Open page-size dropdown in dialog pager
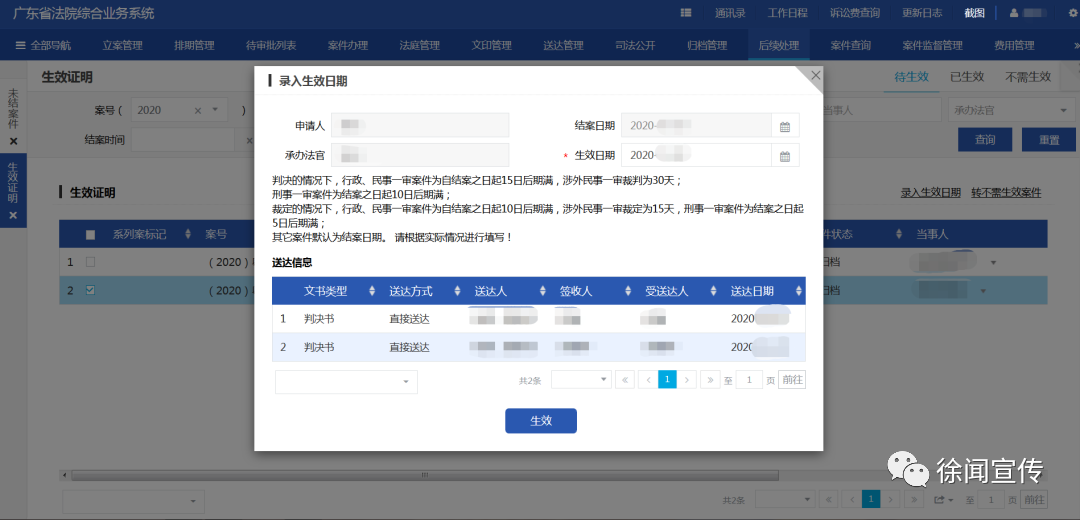1080x520 pixels. (x=581, y=379)
